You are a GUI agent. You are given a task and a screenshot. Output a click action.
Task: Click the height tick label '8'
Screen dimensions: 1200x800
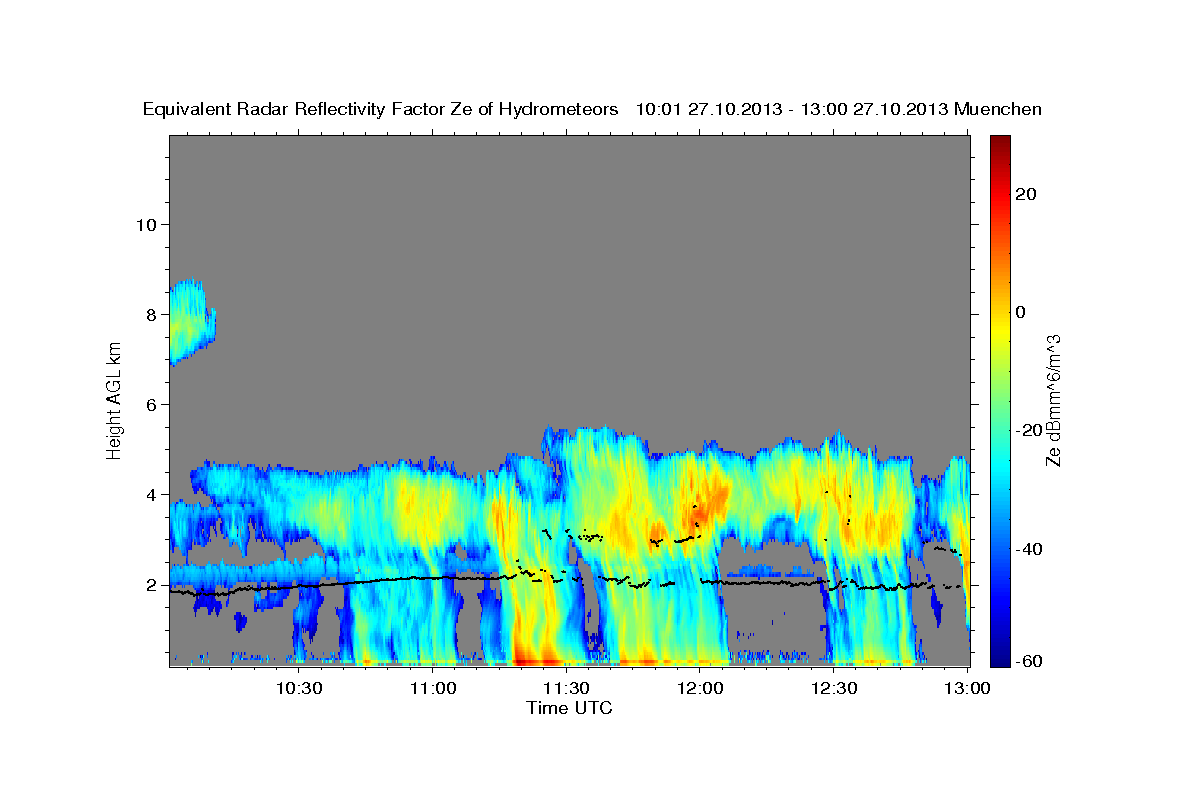pyautogui.click(x=150, y=314)
